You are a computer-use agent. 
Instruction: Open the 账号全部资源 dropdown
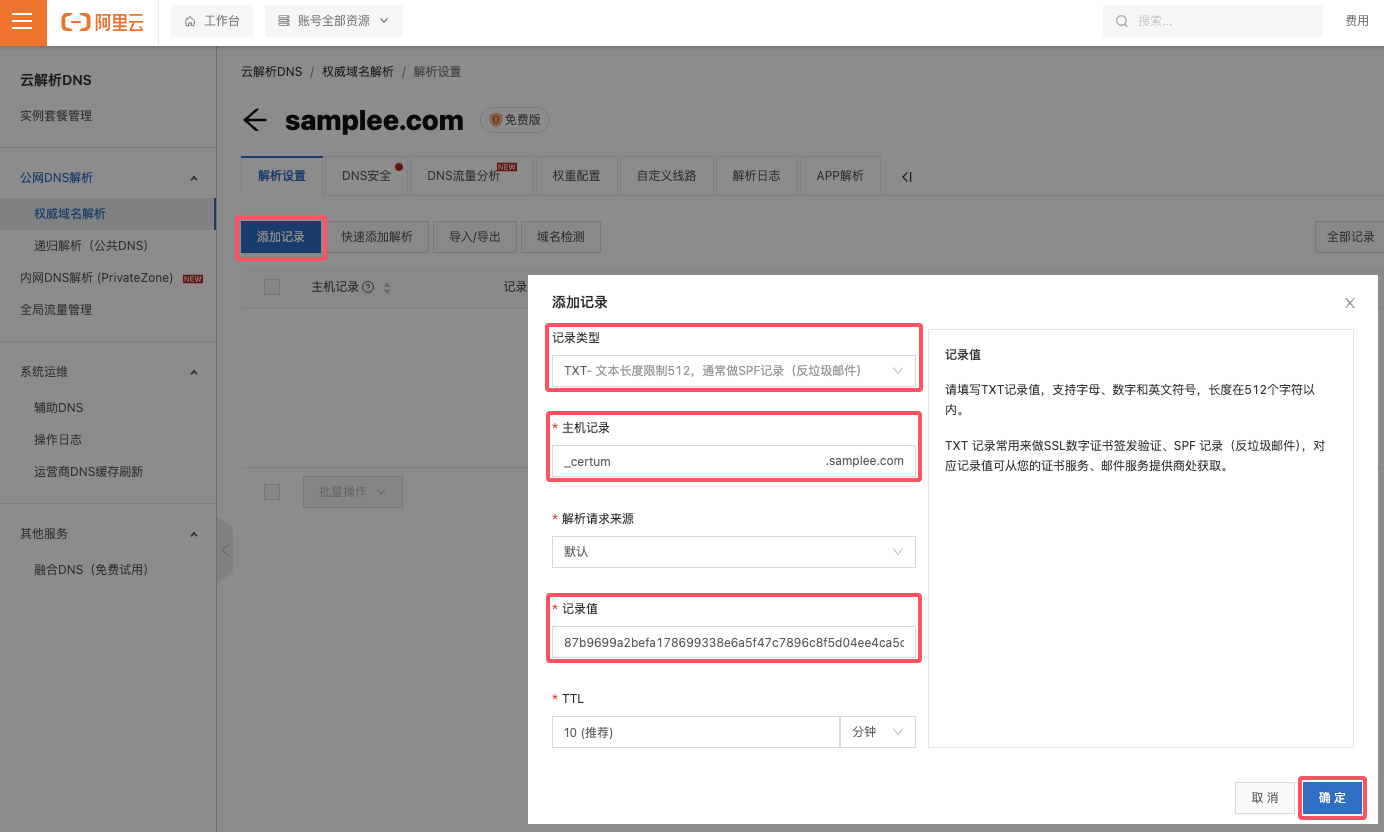click(x=334, y=21)
